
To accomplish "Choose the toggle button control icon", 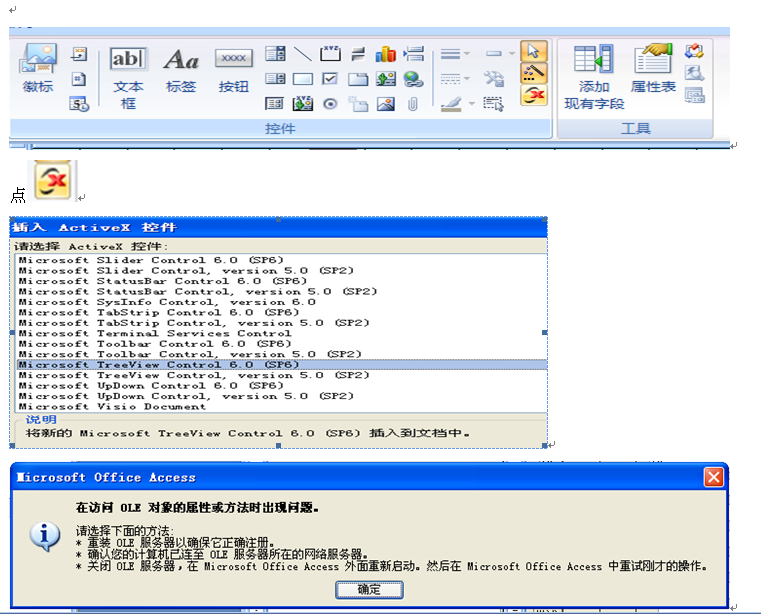I will pyautogui.click(x=358, y=53).
